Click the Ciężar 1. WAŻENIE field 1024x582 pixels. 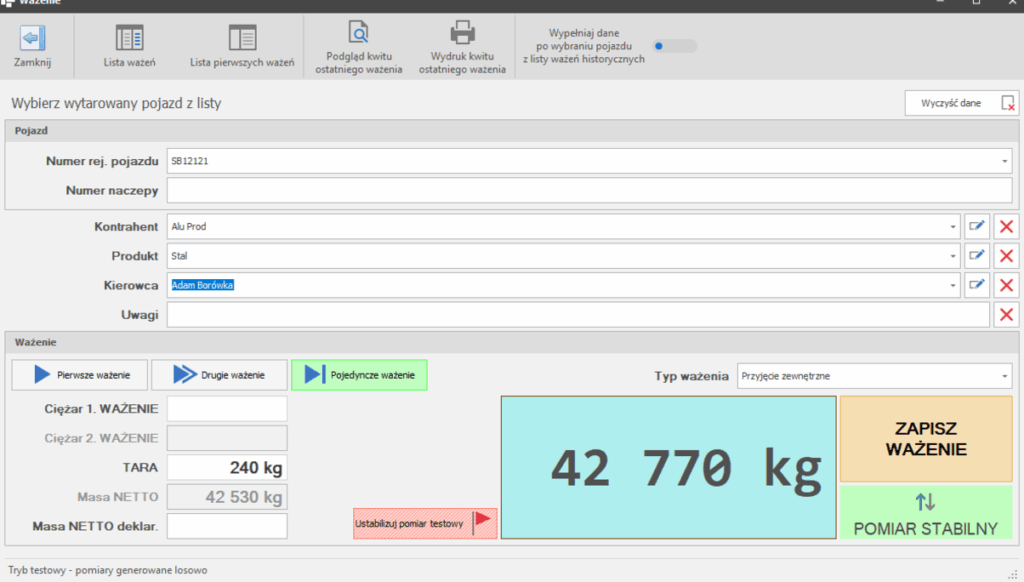(227, 409)
